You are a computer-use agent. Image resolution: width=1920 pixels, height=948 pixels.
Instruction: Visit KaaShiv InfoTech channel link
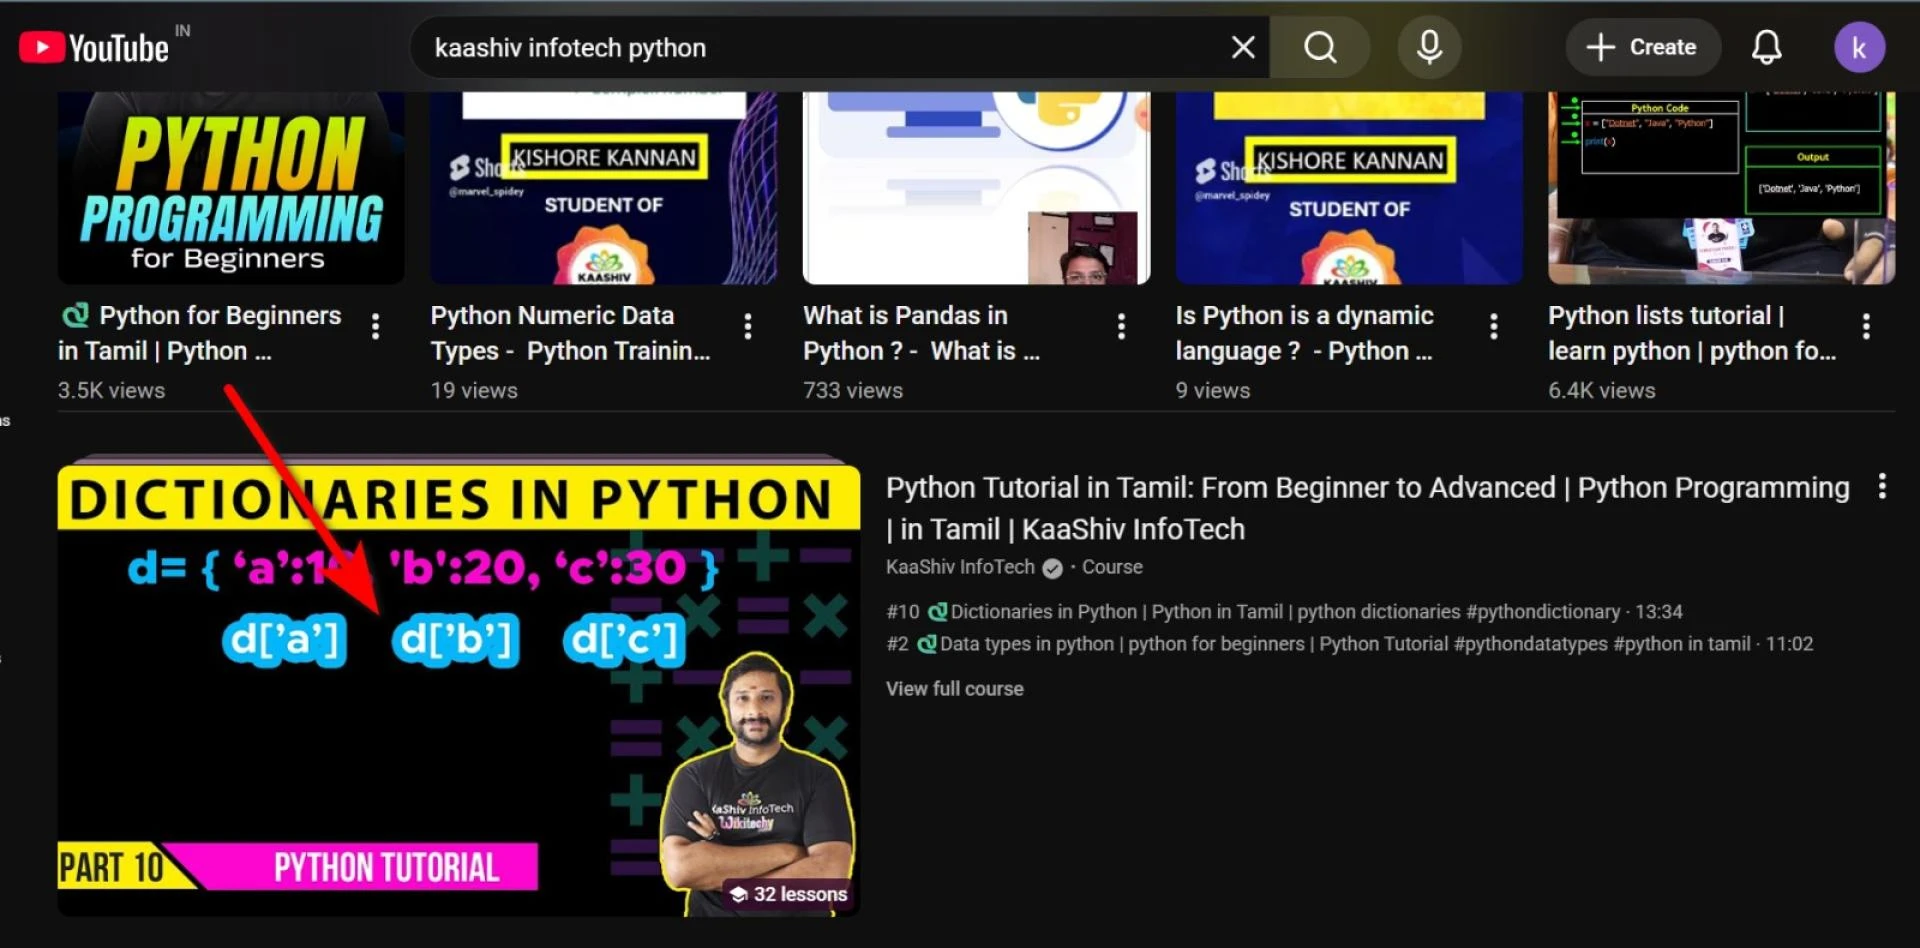(960, 567)
